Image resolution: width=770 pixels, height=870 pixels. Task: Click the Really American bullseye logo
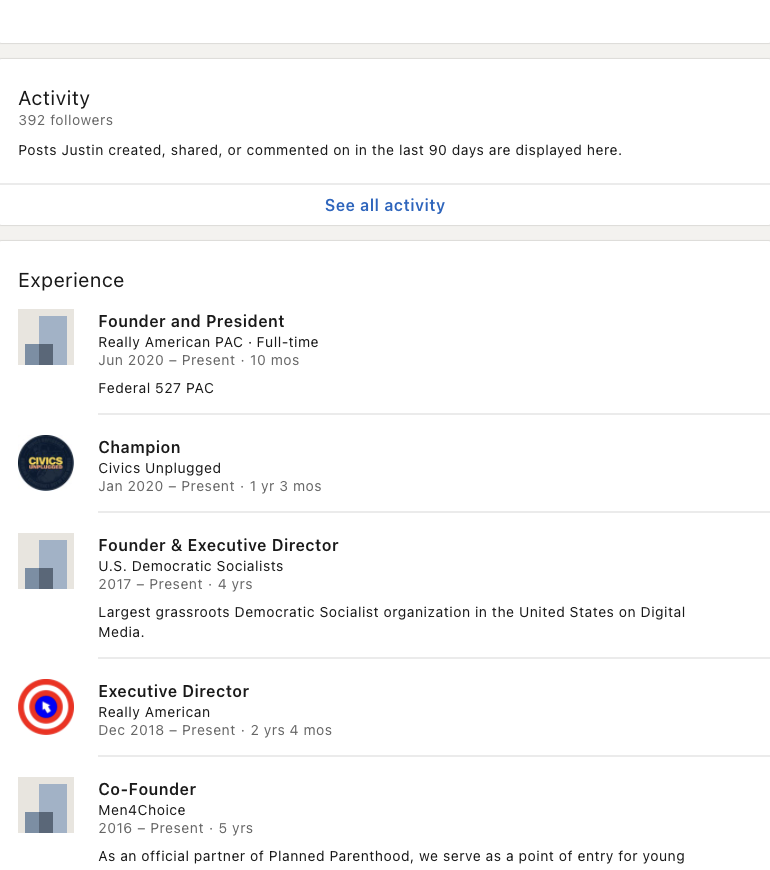(x=46, y=707)
